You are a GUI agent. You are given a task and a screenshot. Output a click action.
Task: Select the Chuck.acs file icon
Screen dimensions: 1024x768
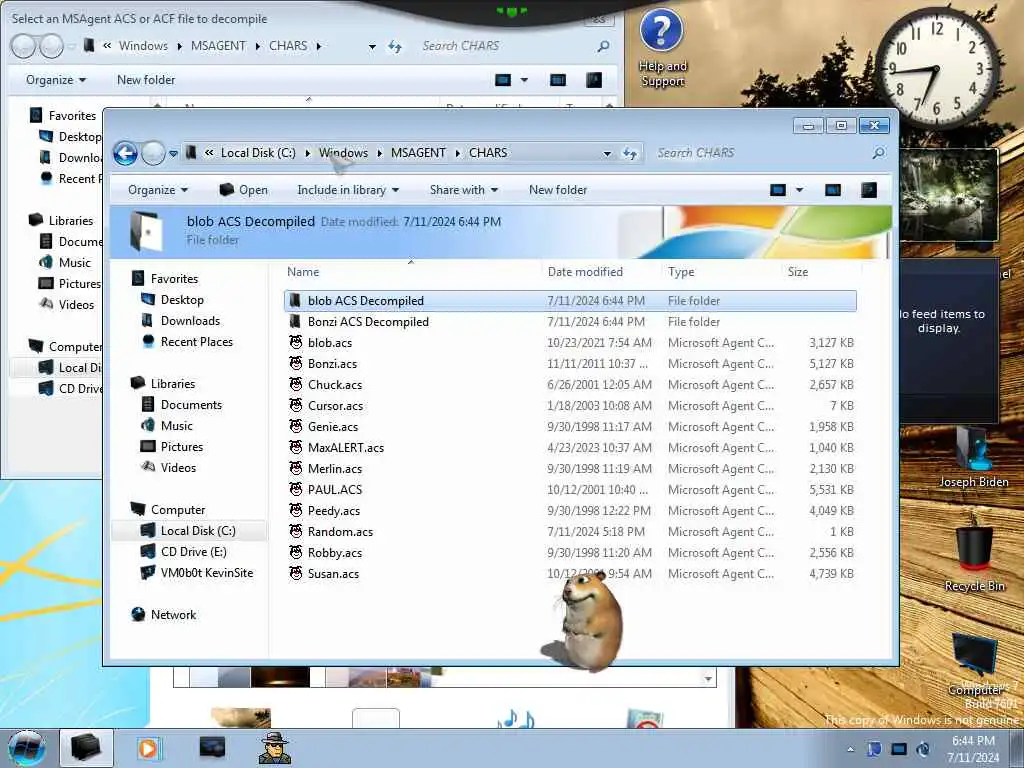(x=296, y=385)
